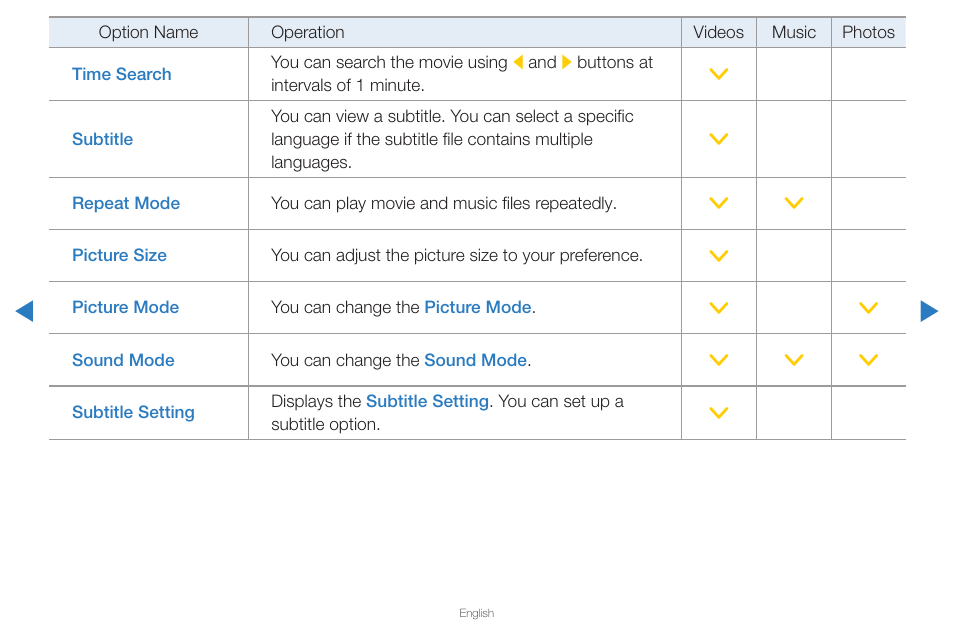Go to the previous page with left arrow
Screen dimensions: 954x624
(x=24, y=311)
